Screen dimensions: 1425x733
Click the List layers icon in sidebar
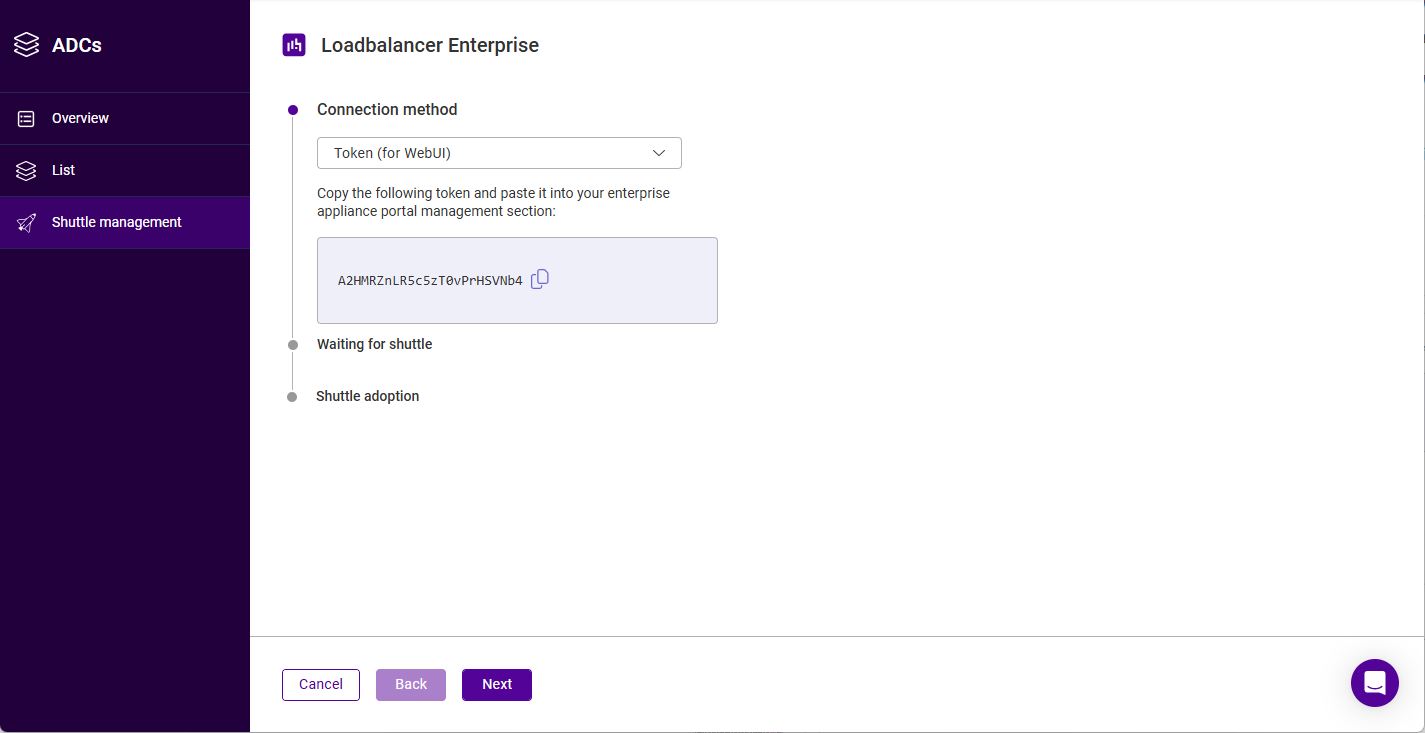click(26, 170)
